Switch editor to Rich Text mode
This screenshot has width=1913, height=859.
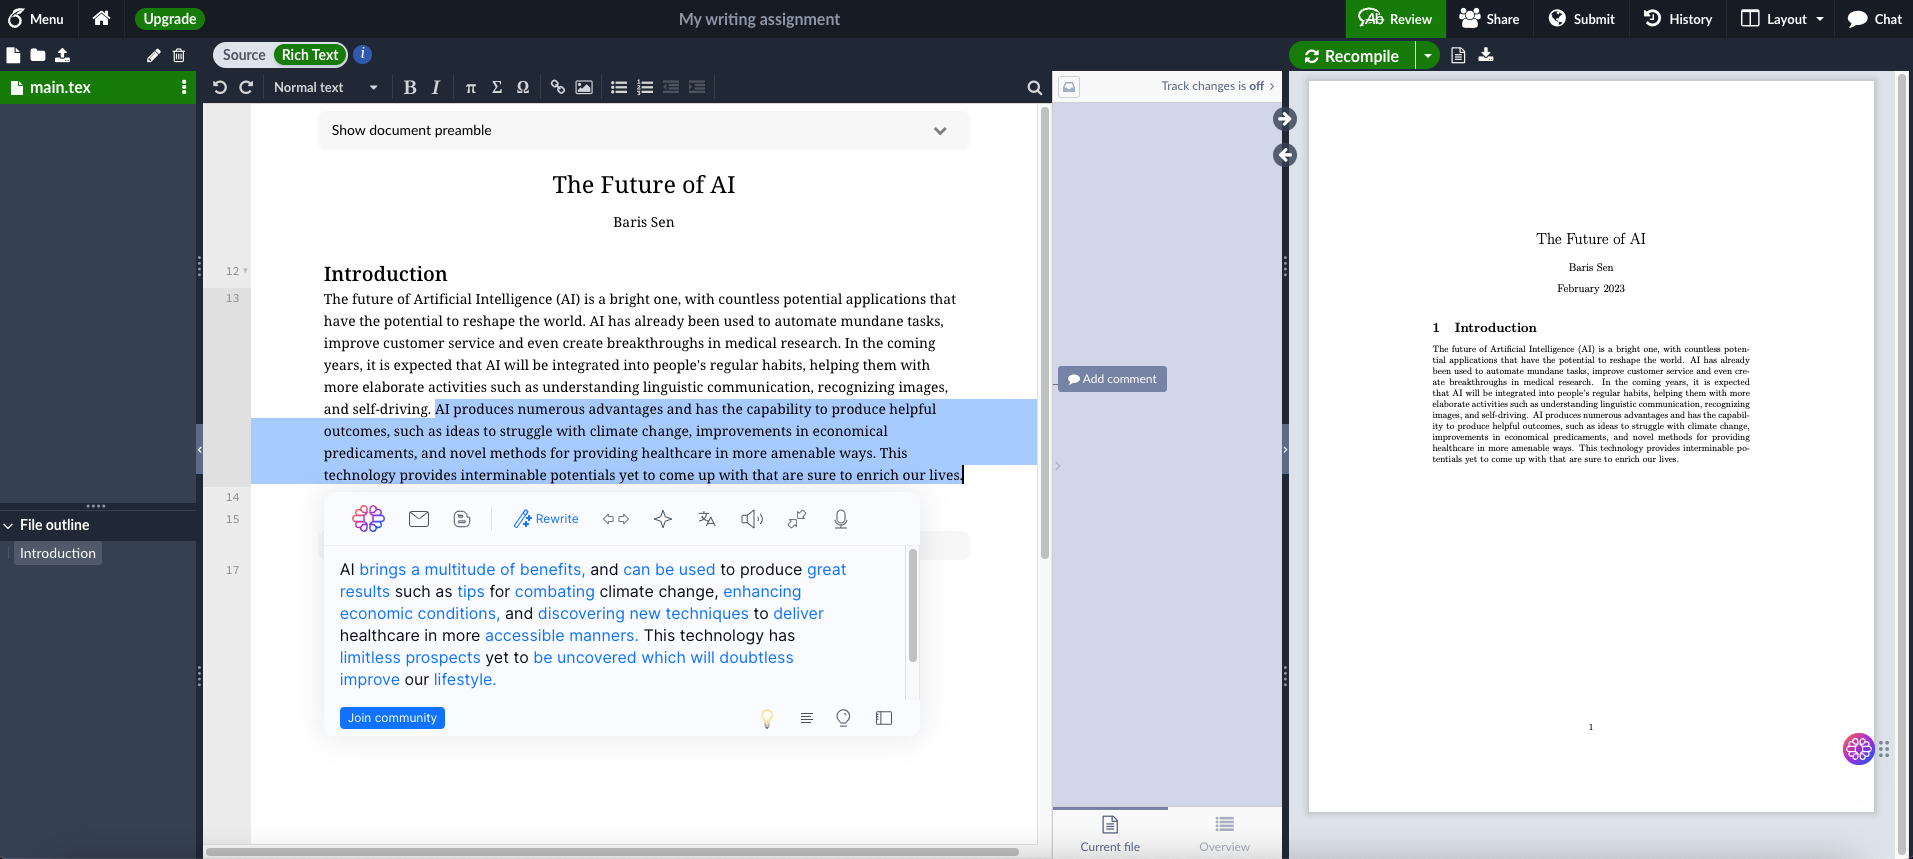pyautogui.click(x=310, y=55)
